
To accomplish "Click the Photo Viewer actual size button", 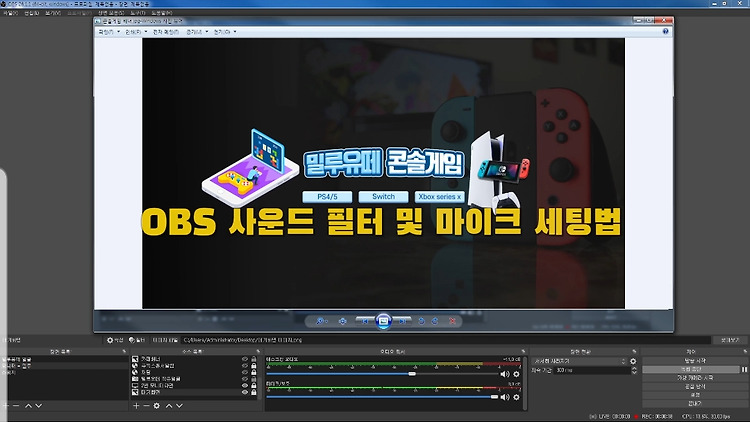I will [342, 321].
